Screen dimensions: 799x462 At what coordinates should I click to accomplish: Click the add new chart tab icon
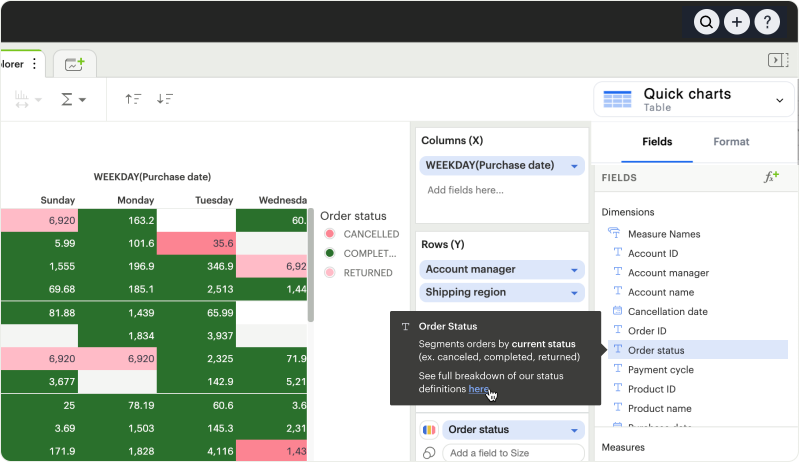coord(75,64)
